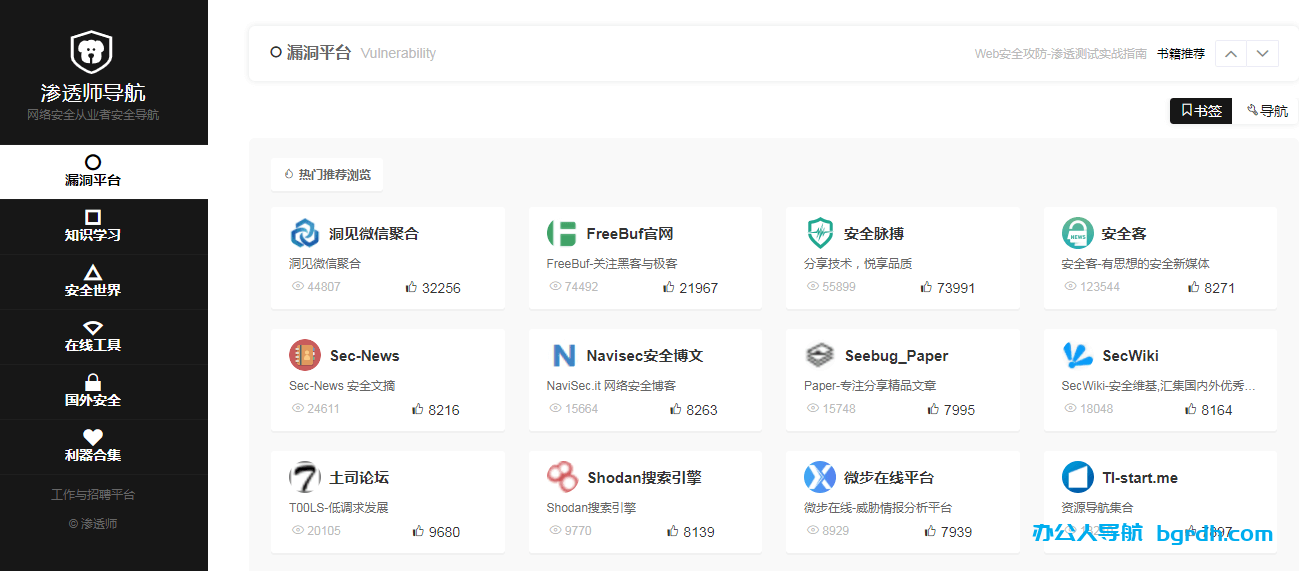Like the 洞见微信聚合 card with thumbs-up
Image resolution: width=1299 pixels, height=571 pixels.
pos(411,287)
